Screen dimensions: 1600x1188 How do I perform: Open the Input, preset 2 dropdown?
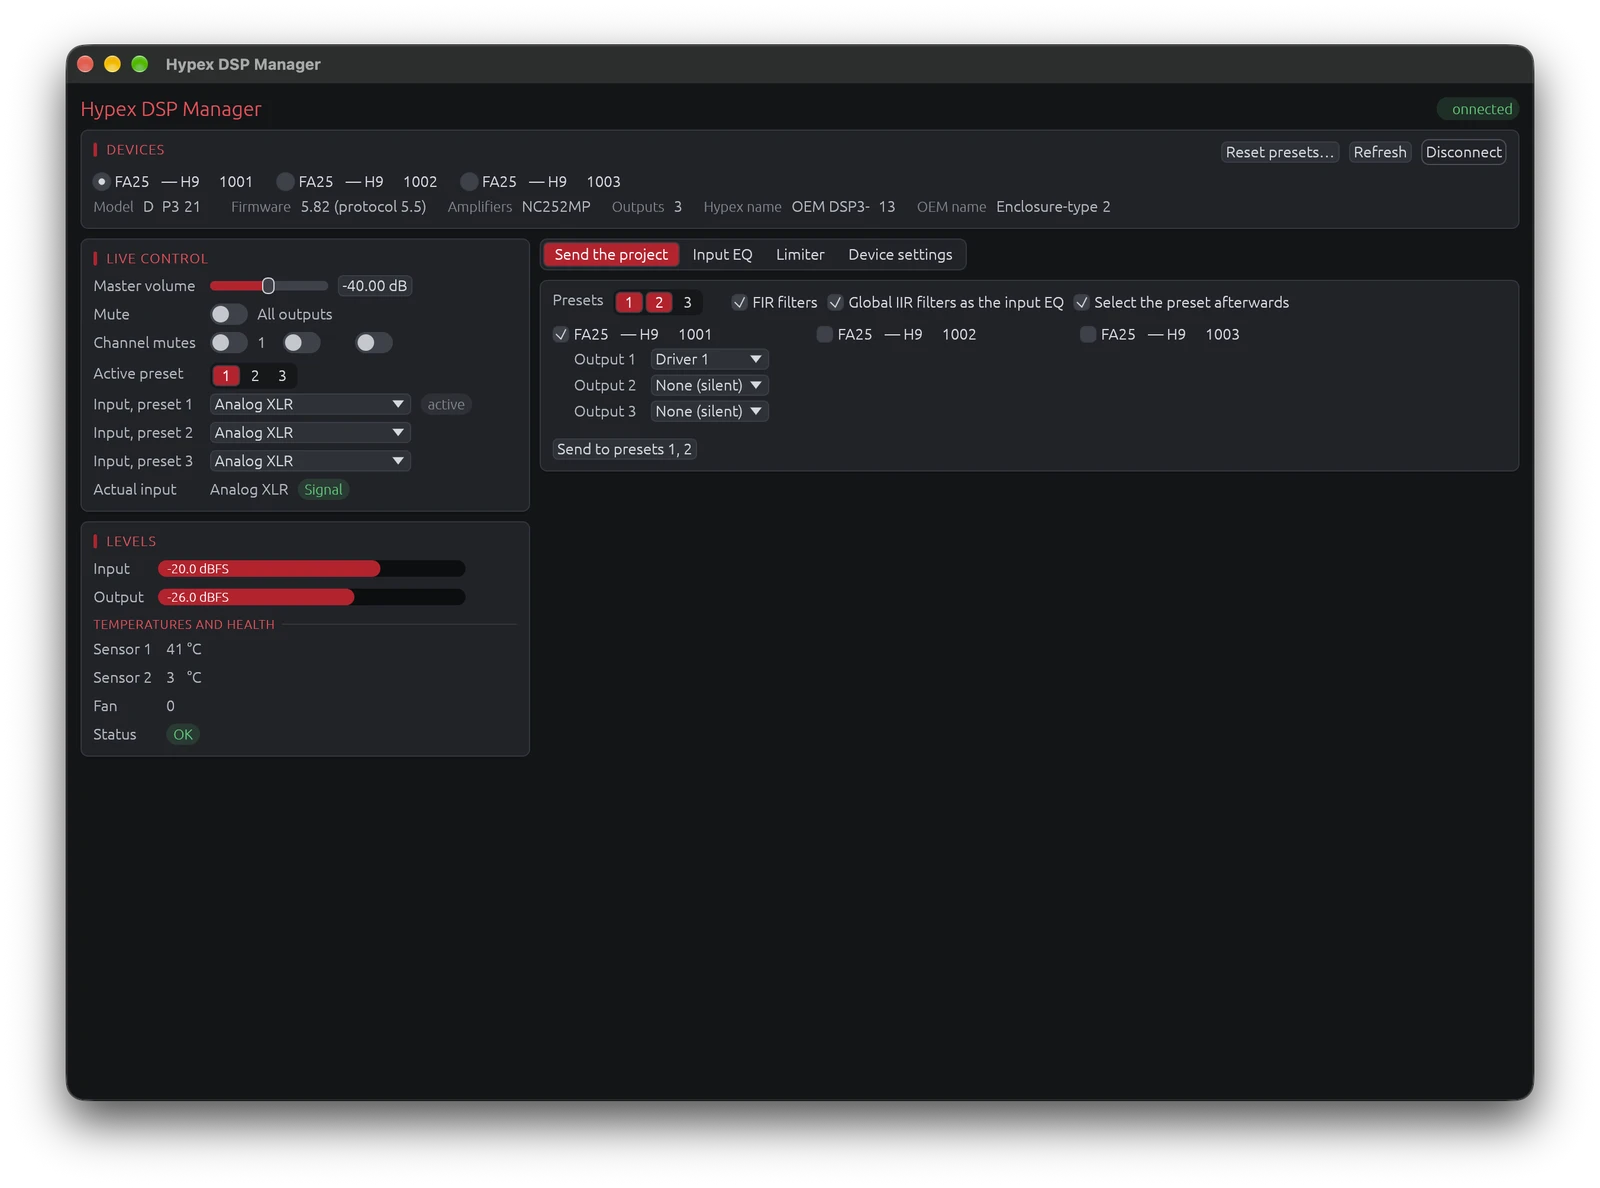(310, 433)
